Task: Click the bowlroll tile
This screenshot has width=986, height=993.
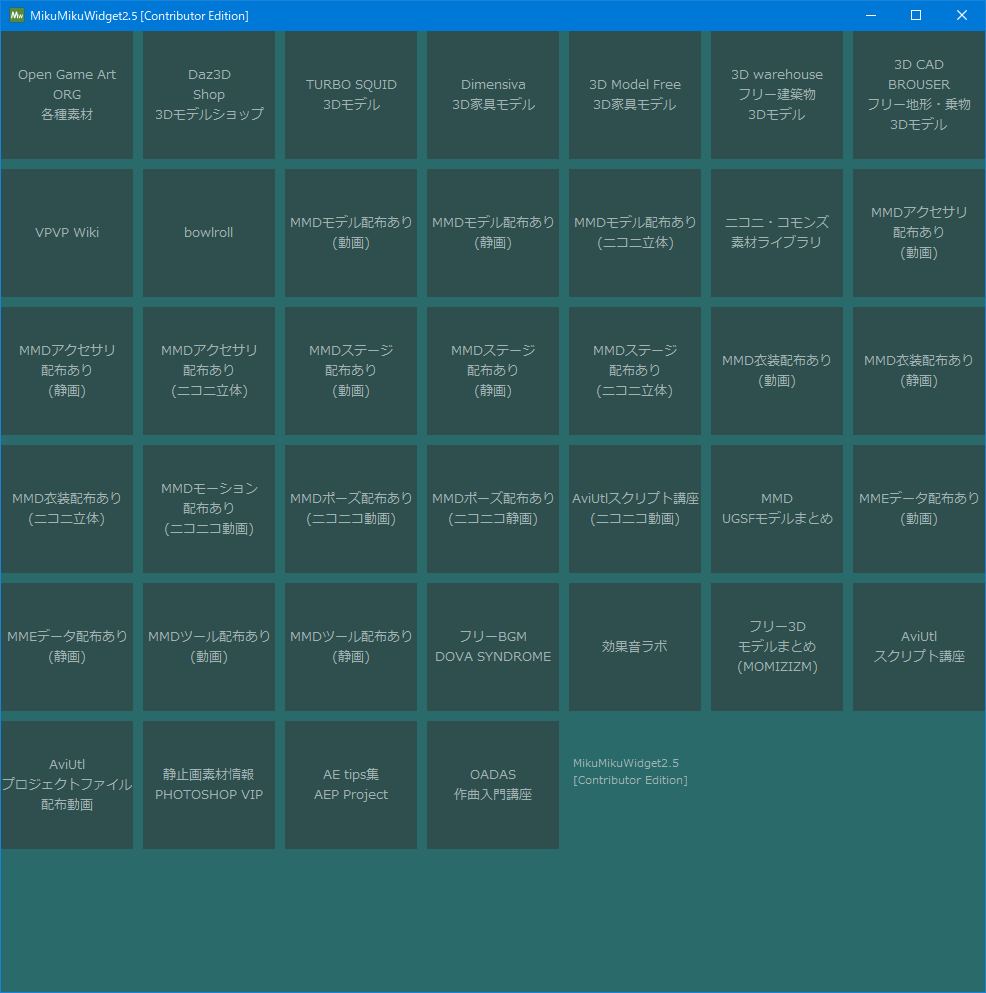Action: click(x=209, y=233)
